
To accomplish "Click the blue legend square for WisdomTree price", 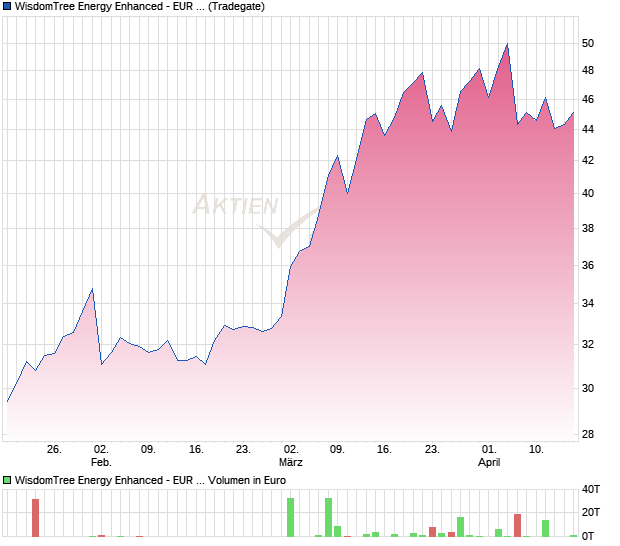I will click(8, 6).
